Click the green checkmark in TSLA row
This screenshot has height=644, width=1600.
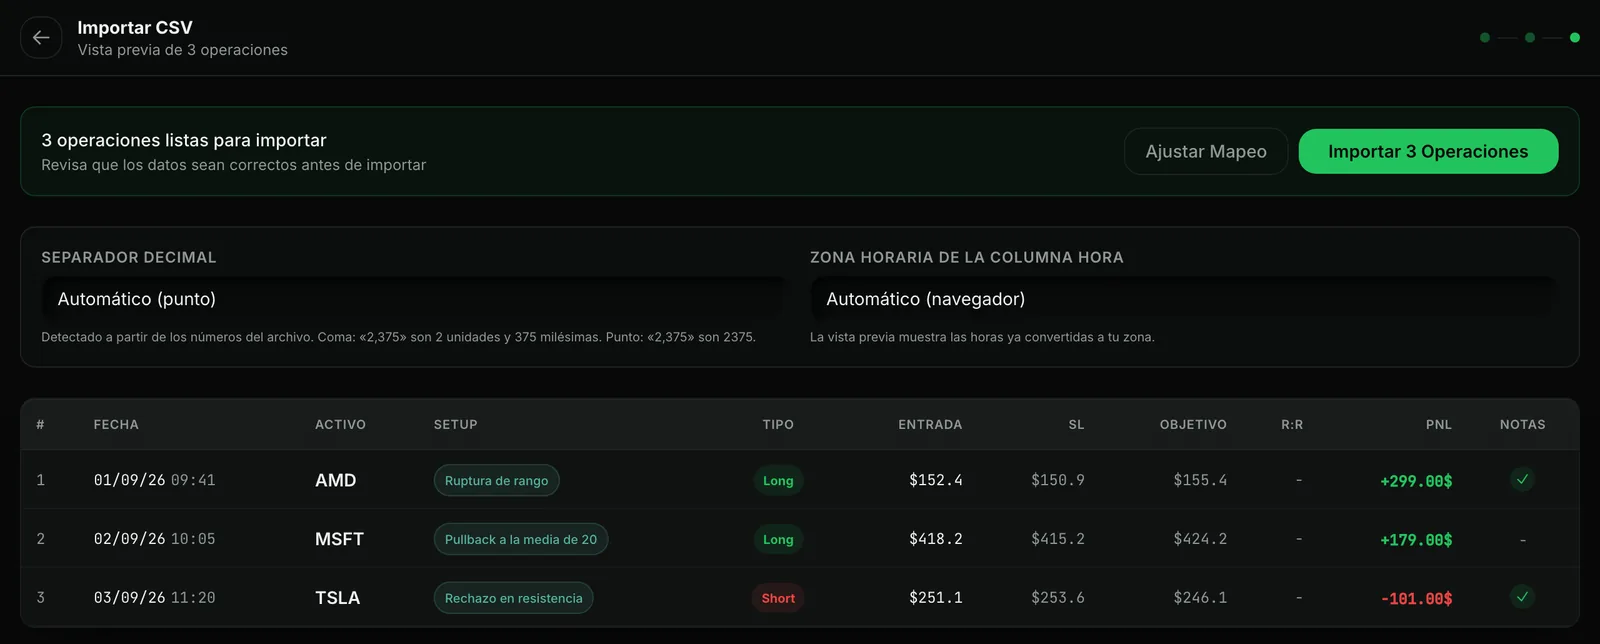coord(1522,597)
